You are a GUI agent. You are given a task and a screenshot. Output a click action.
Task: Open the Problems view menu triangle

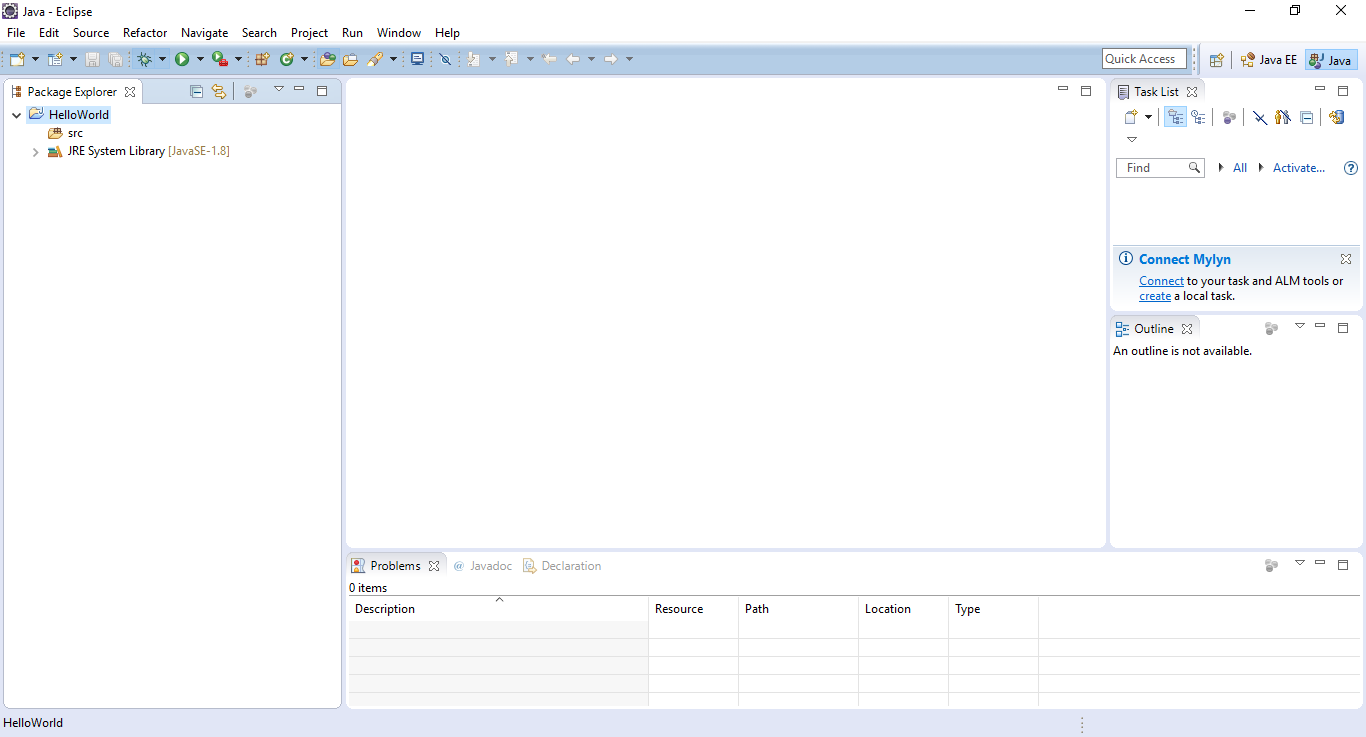click(1300, 563)
